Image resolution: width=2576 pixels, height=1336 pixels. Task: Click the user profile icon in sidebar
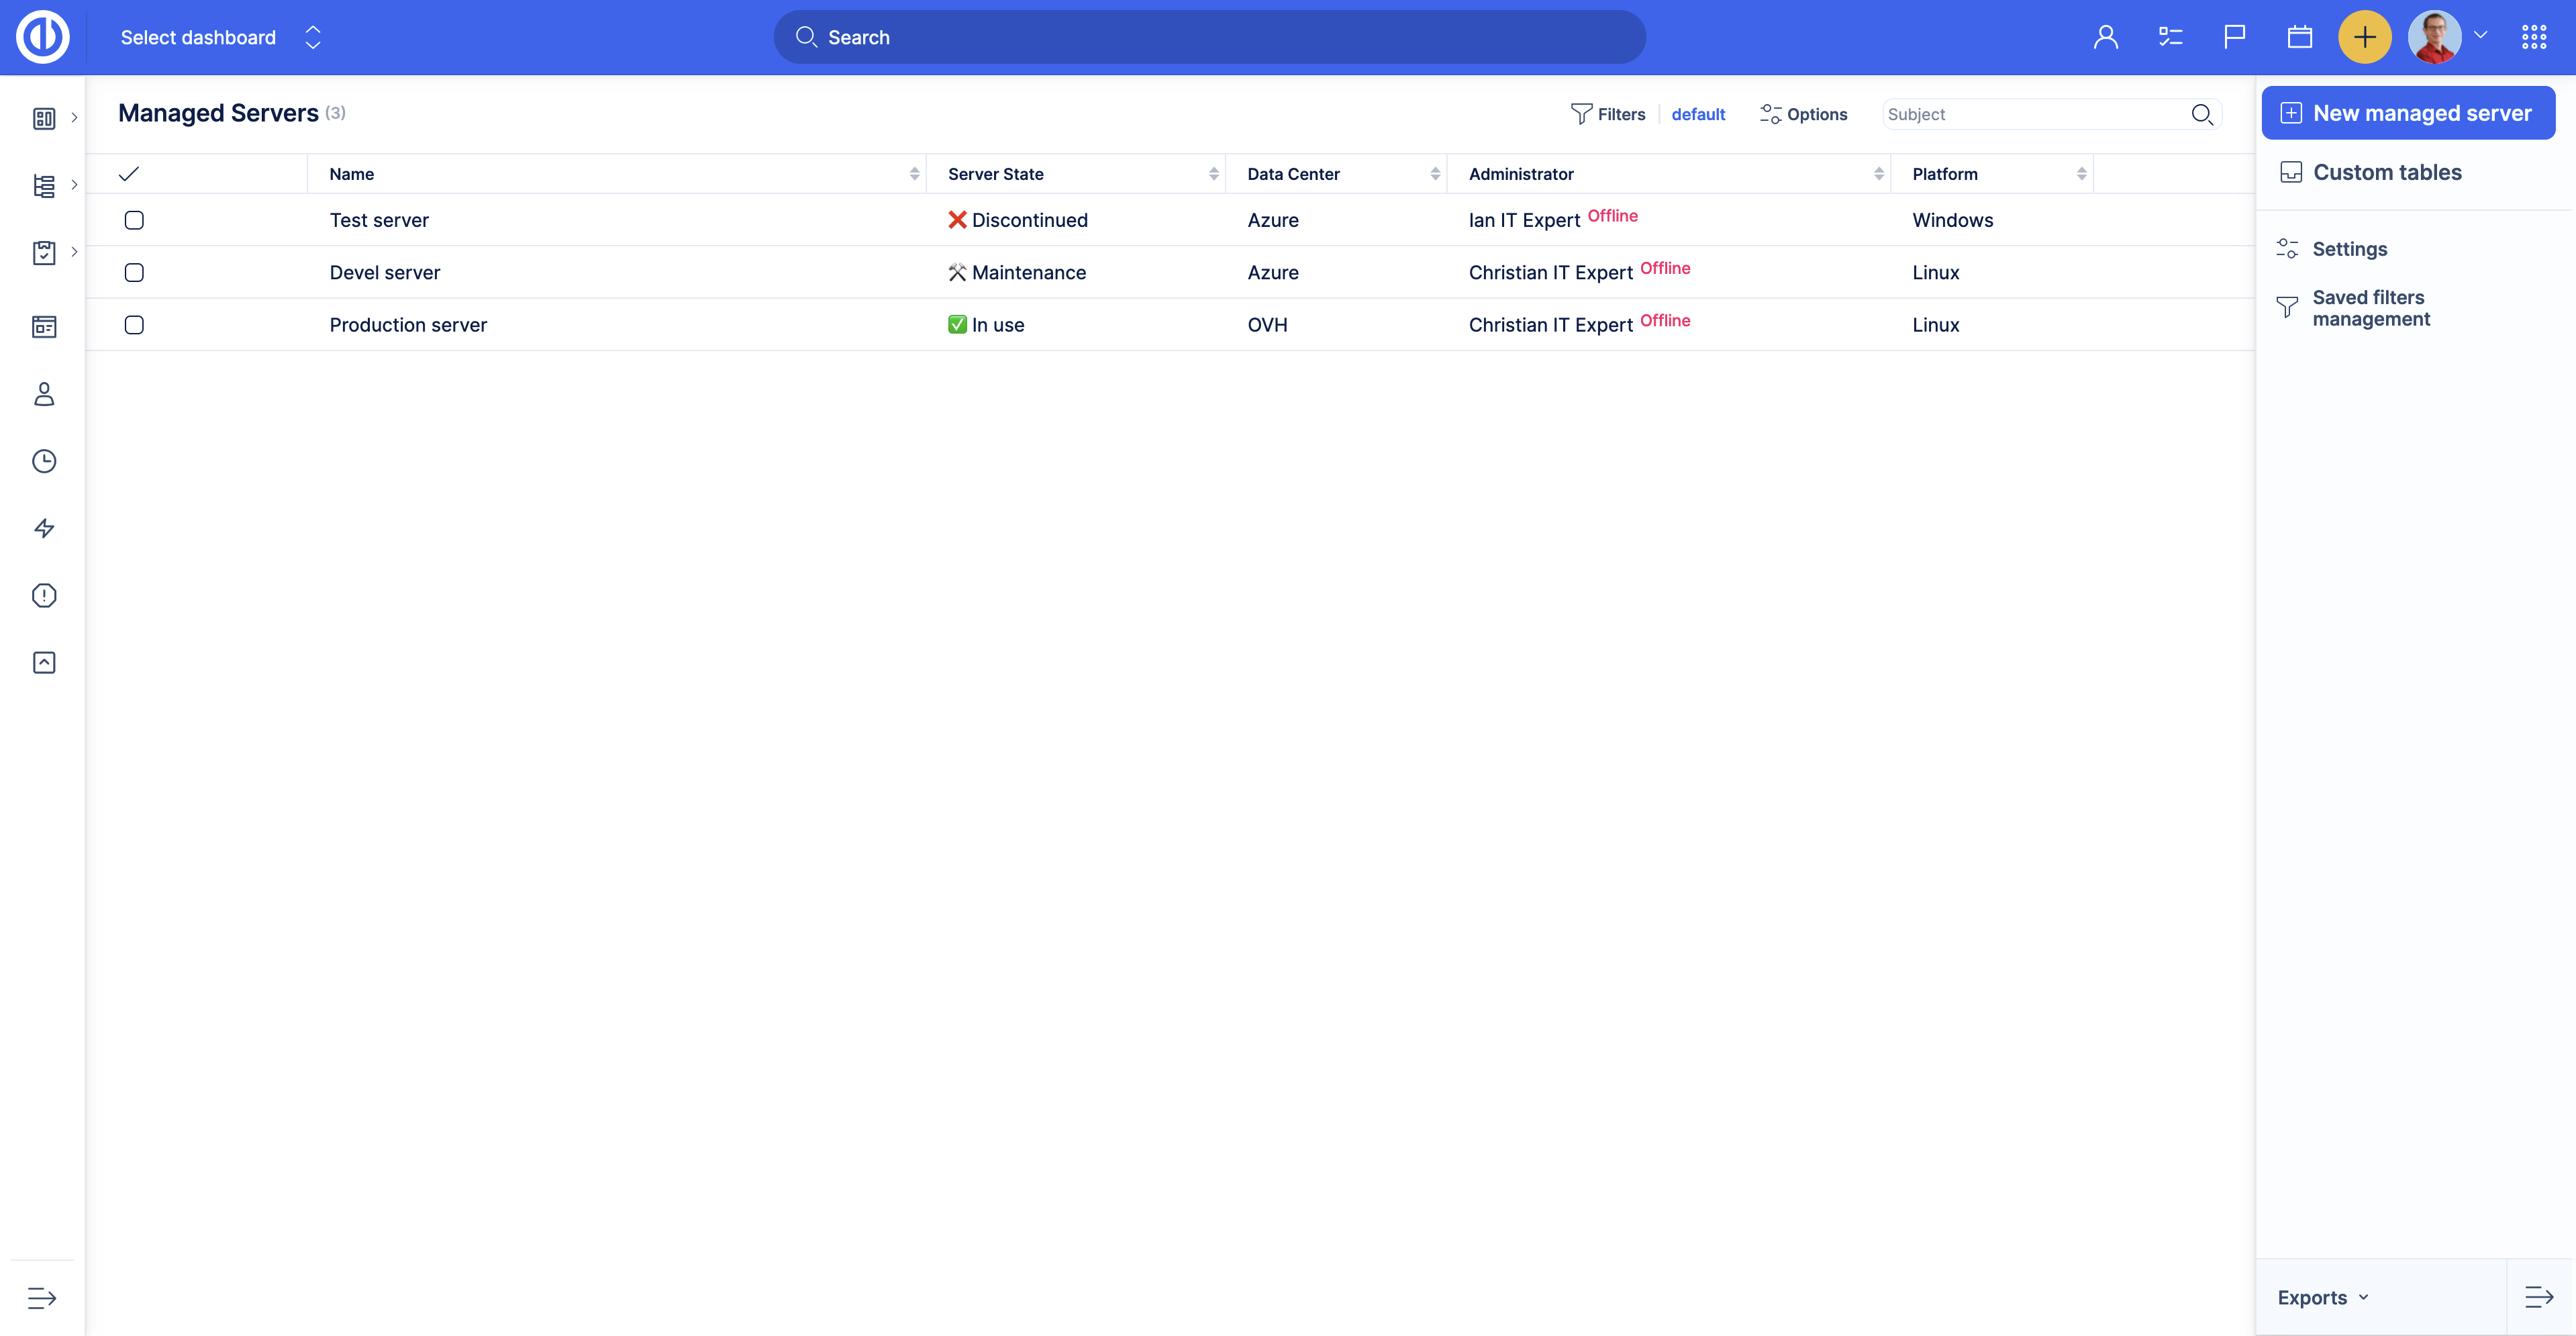coord(44,394)
